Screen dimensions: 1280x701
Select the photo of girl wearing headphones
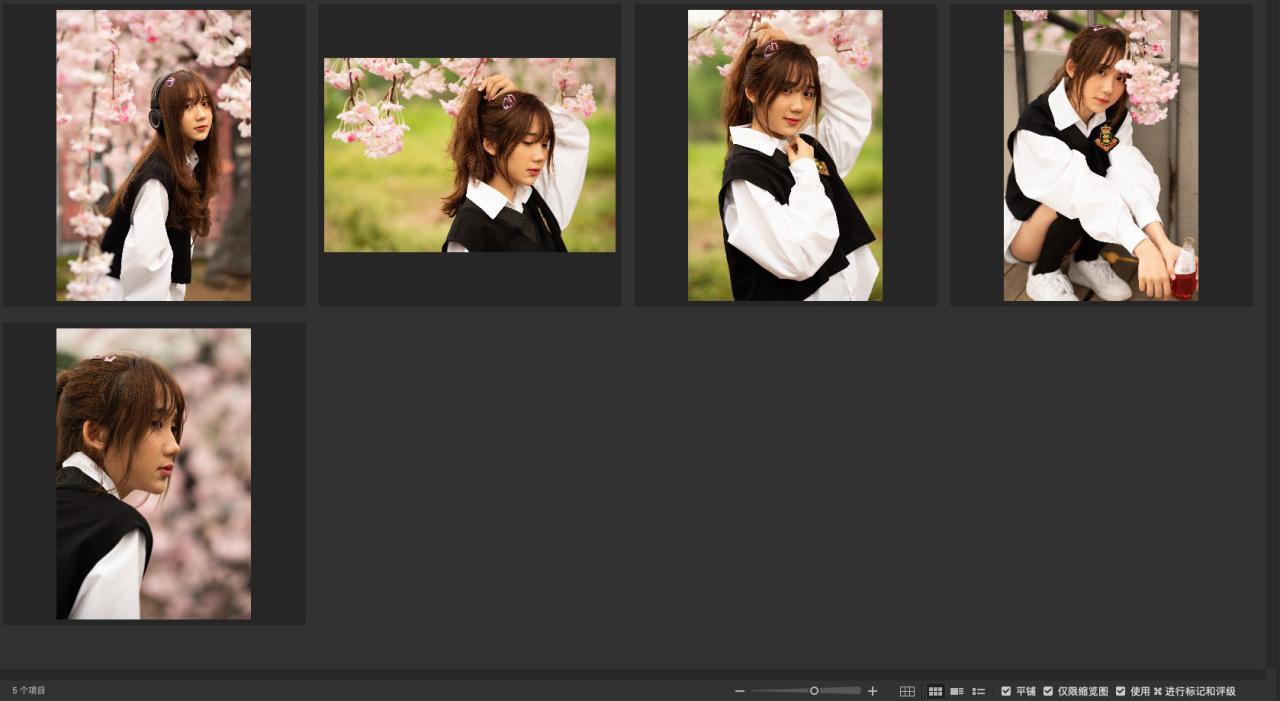(153, 155)
